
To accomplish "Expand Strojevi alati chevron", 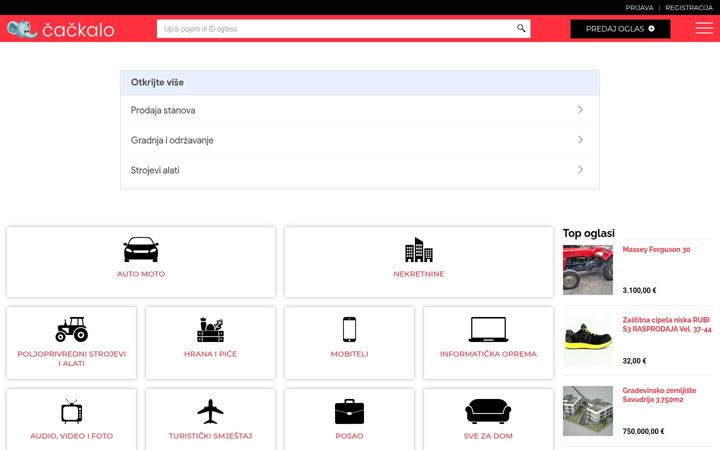I will (x=580, y=170).
